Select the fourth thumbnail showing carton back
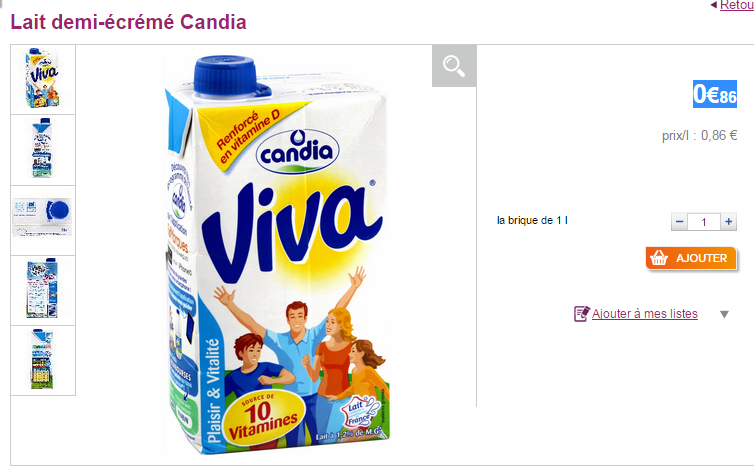The height and width of the screenshot is (473, 754). (43, 290)
